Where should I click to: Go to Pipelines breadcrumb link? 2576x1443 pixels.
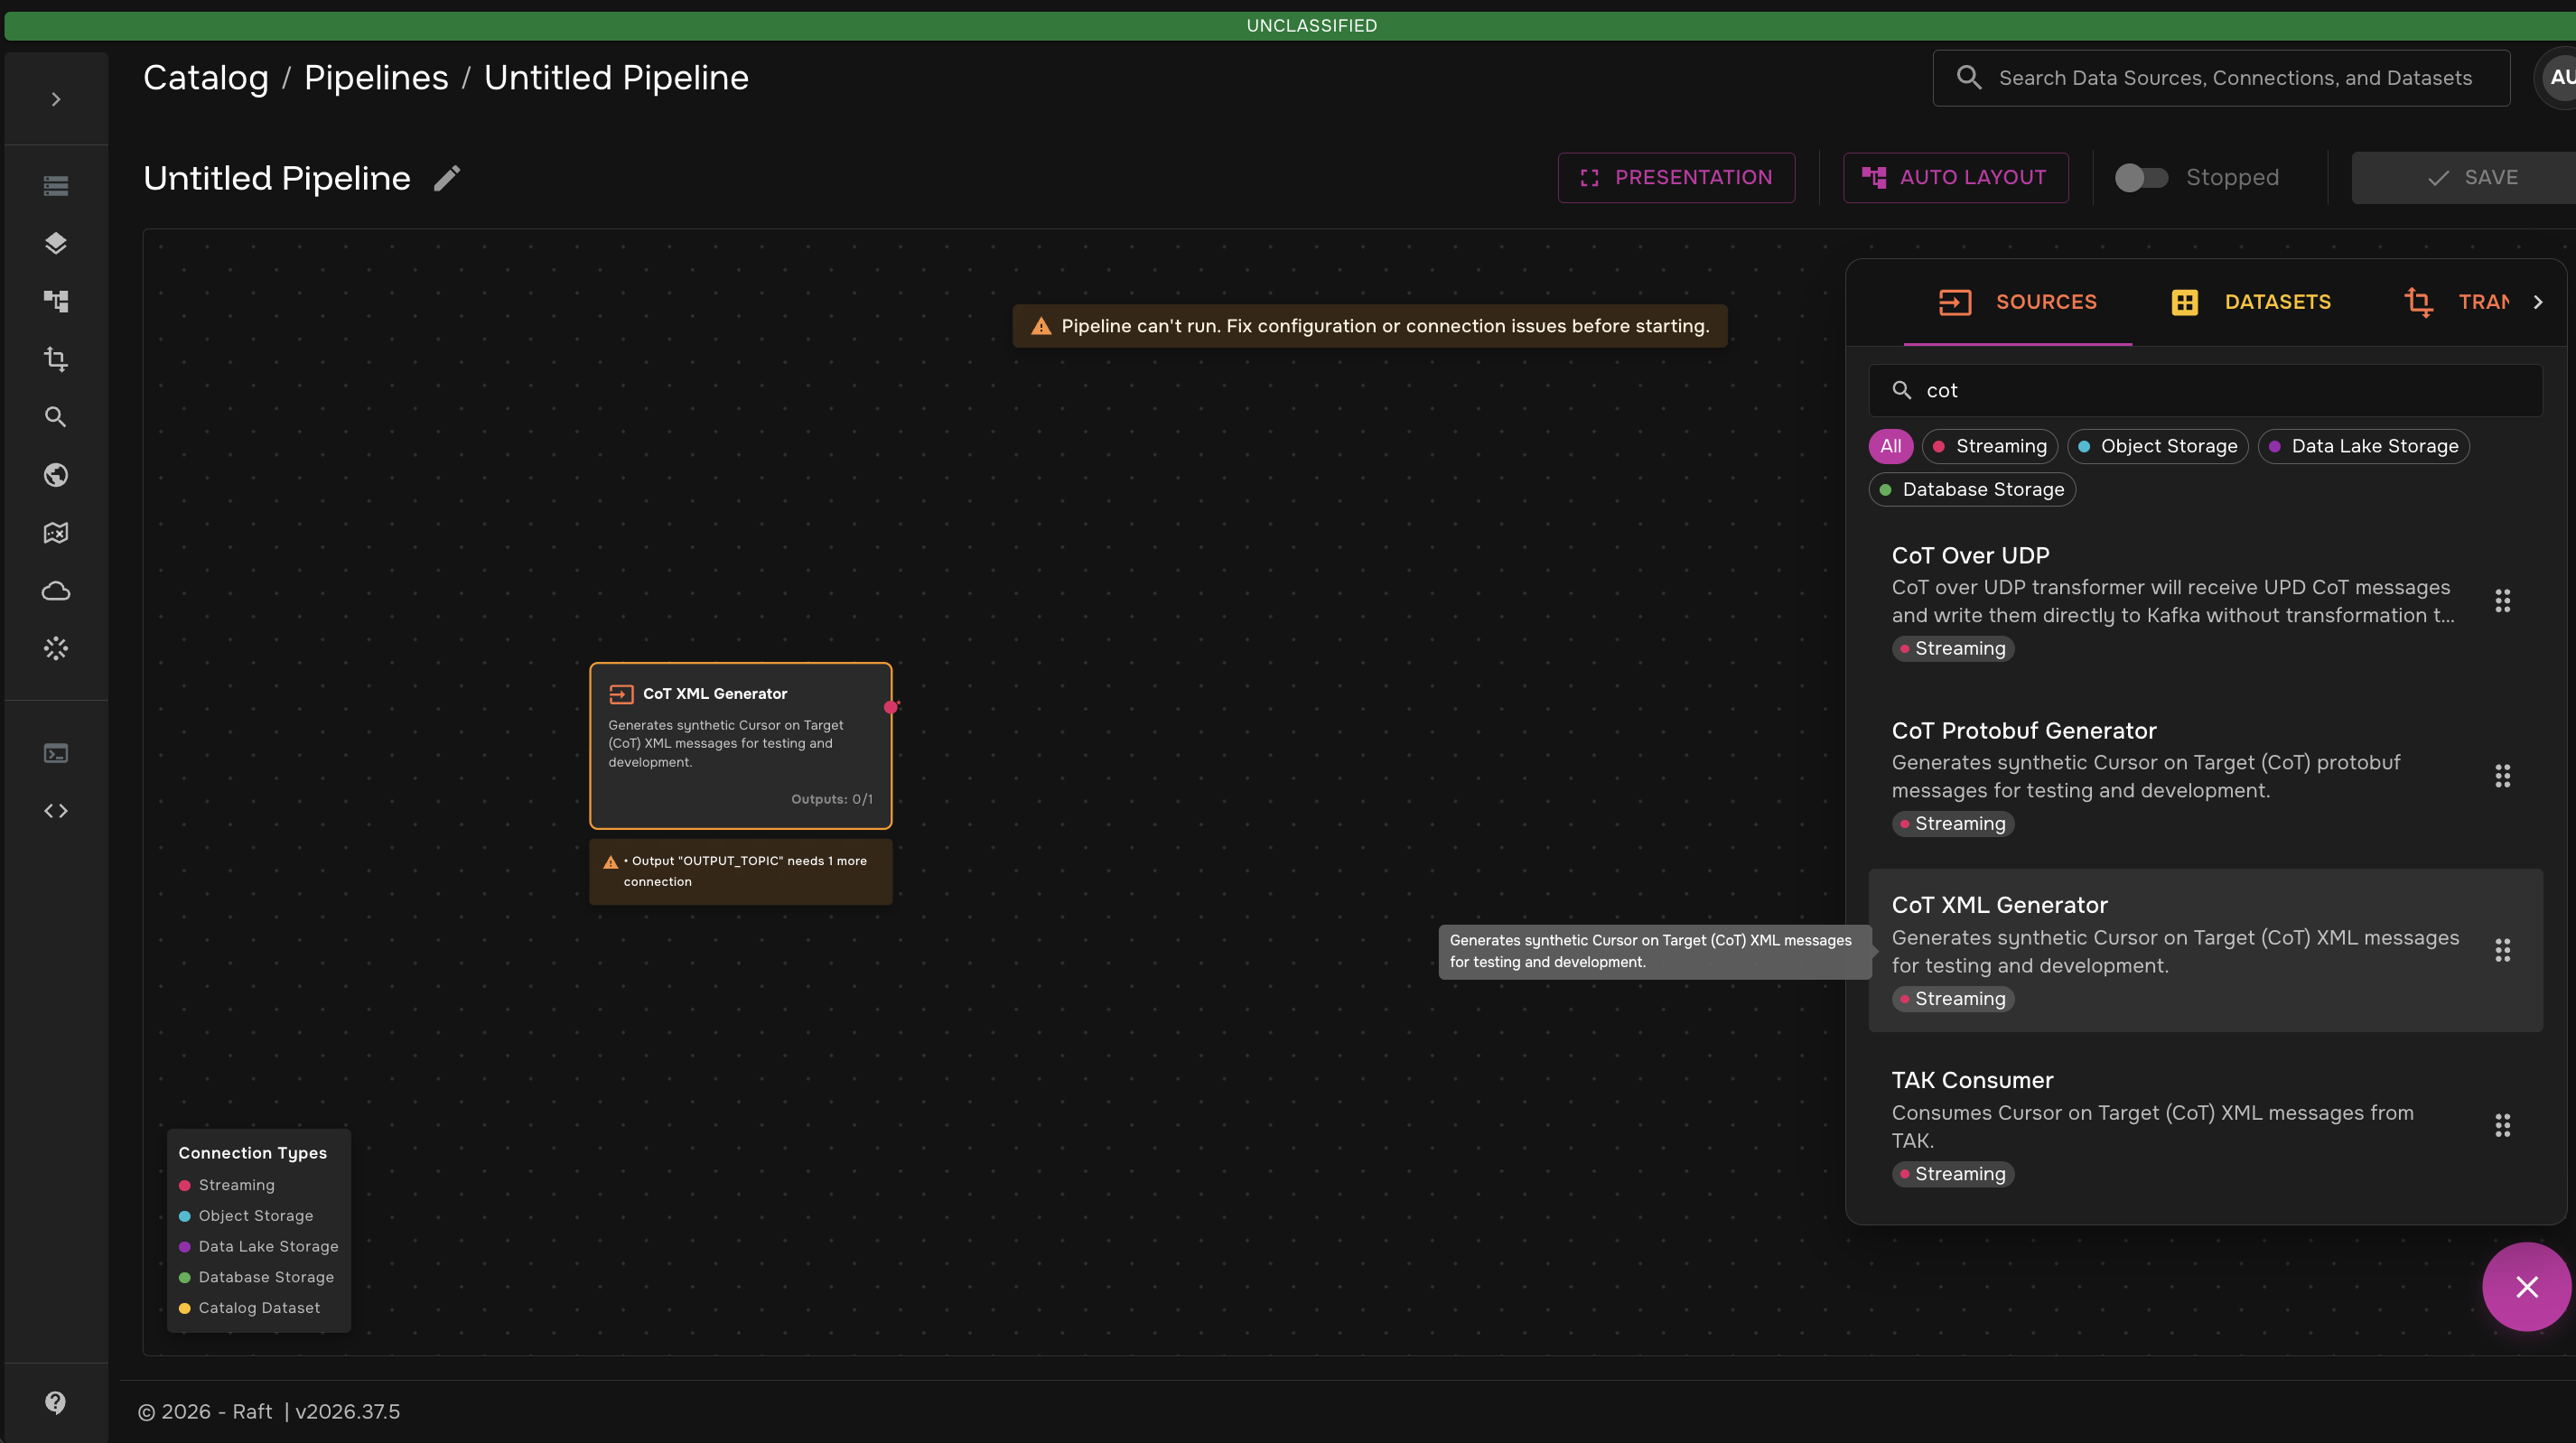(376, 78)
